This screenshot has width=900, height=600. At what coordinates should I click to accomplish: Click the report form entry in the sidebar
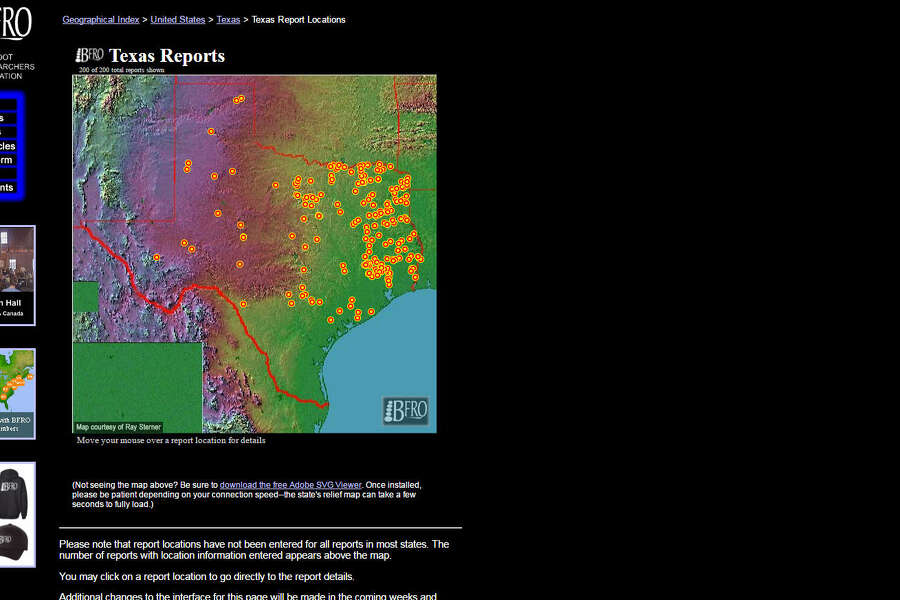pyautogui.click(x=8, y=160)
